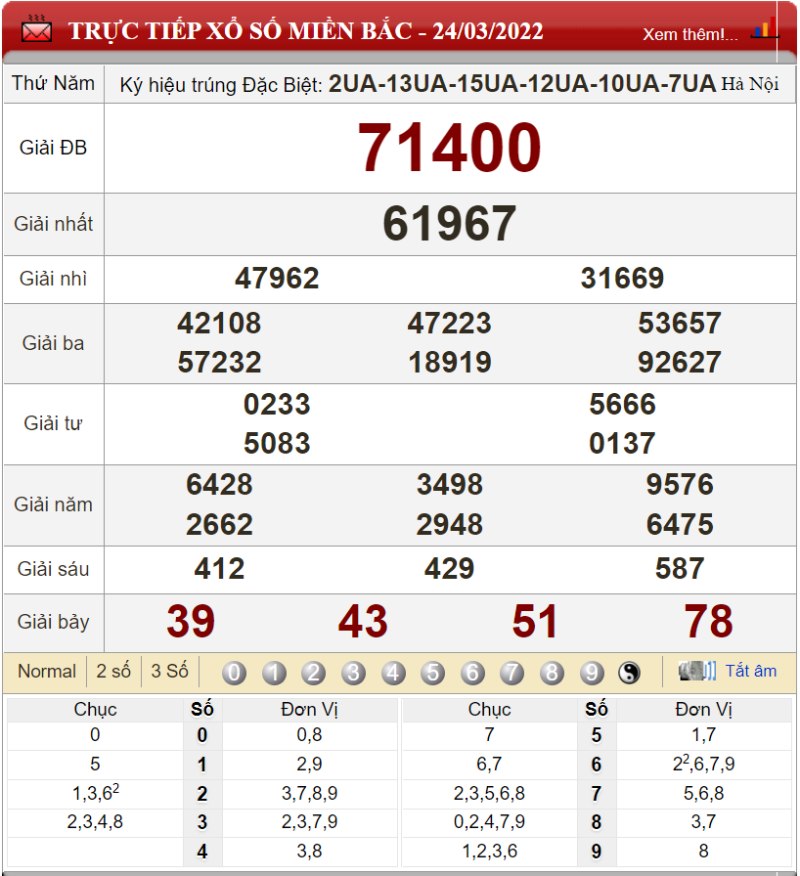
Task: Click sixth prize number 412
Action: pos(219,569)
